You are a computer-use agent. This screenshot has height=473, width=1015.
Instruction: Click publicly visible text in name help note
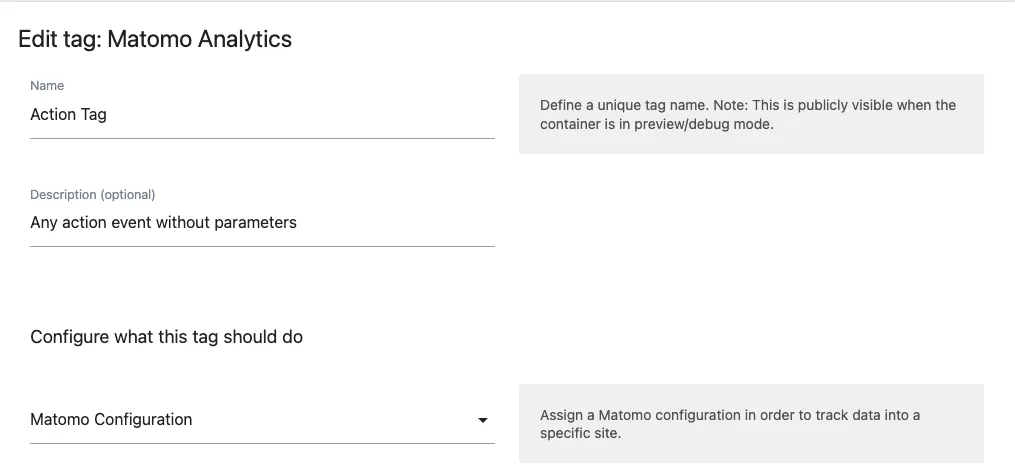pos(824,105)
